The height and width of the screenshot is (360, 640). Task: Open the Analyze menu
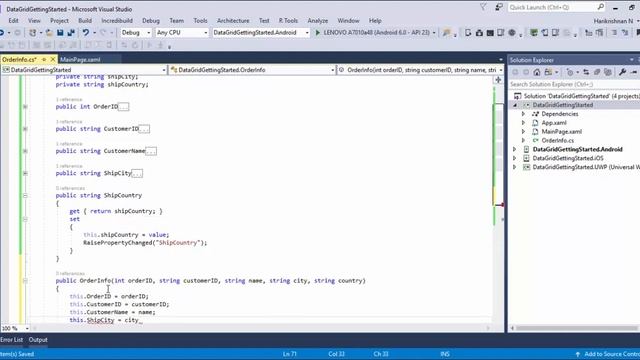(318, 20)
